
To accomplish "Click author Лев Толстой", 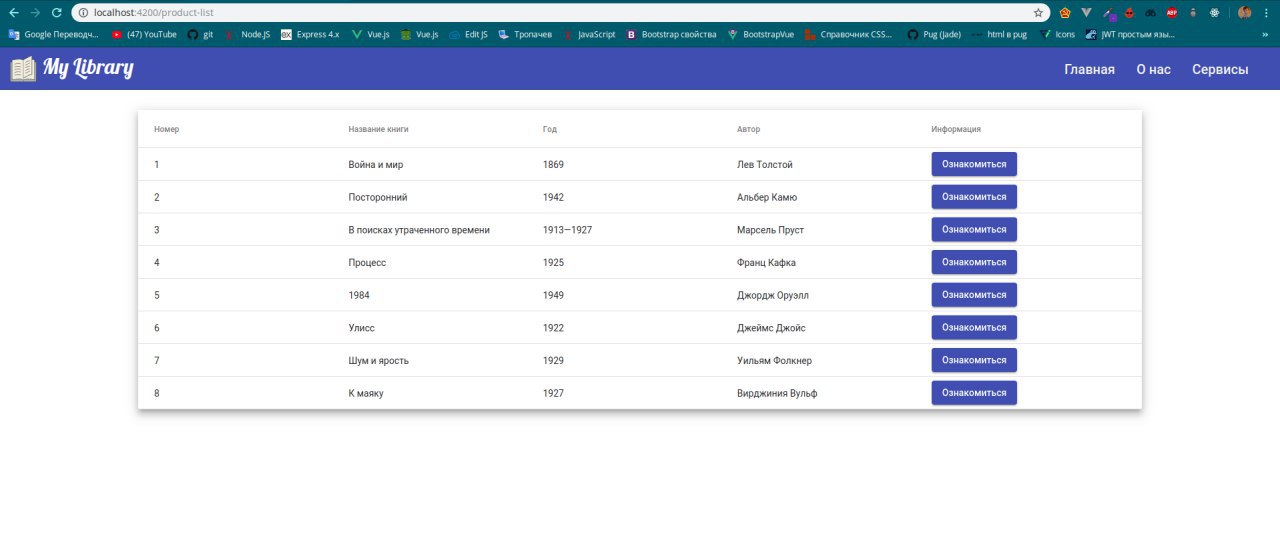I will [x=765, y=164].
